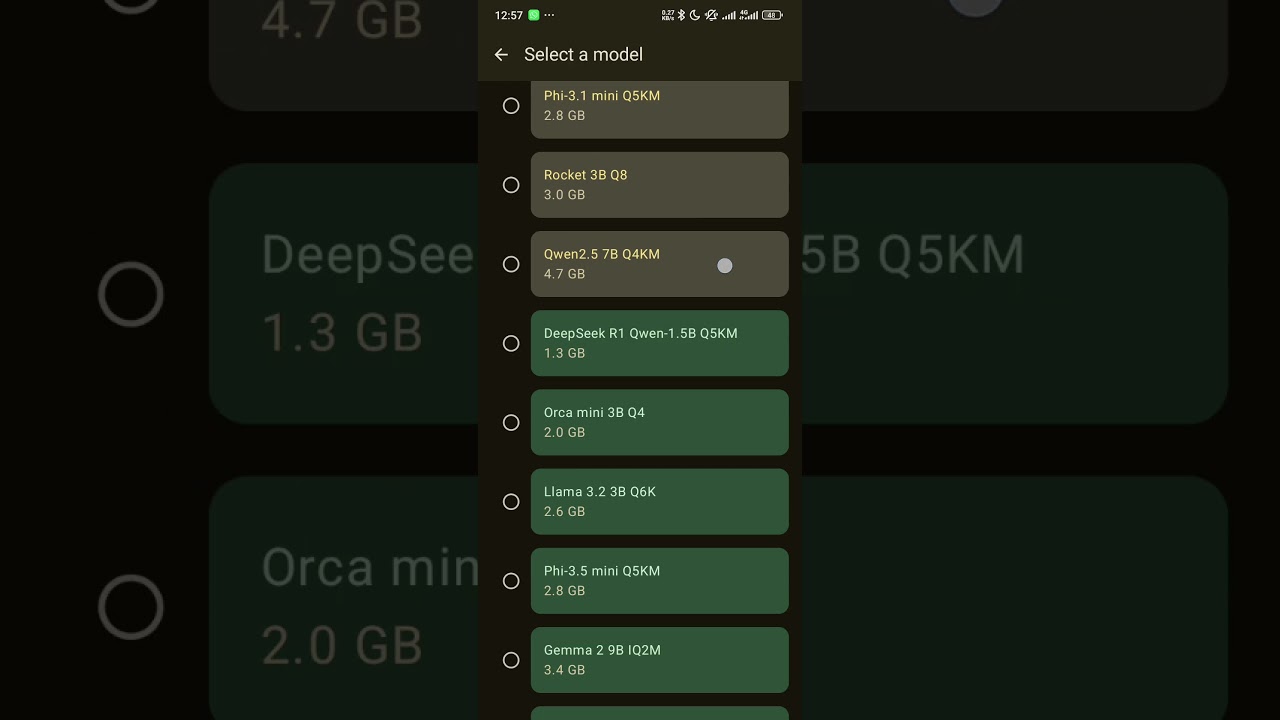Viewport: 1280px width, 720px height.
Task: Tap the battery level indicator showing 48
Action: tap(772, 15)
